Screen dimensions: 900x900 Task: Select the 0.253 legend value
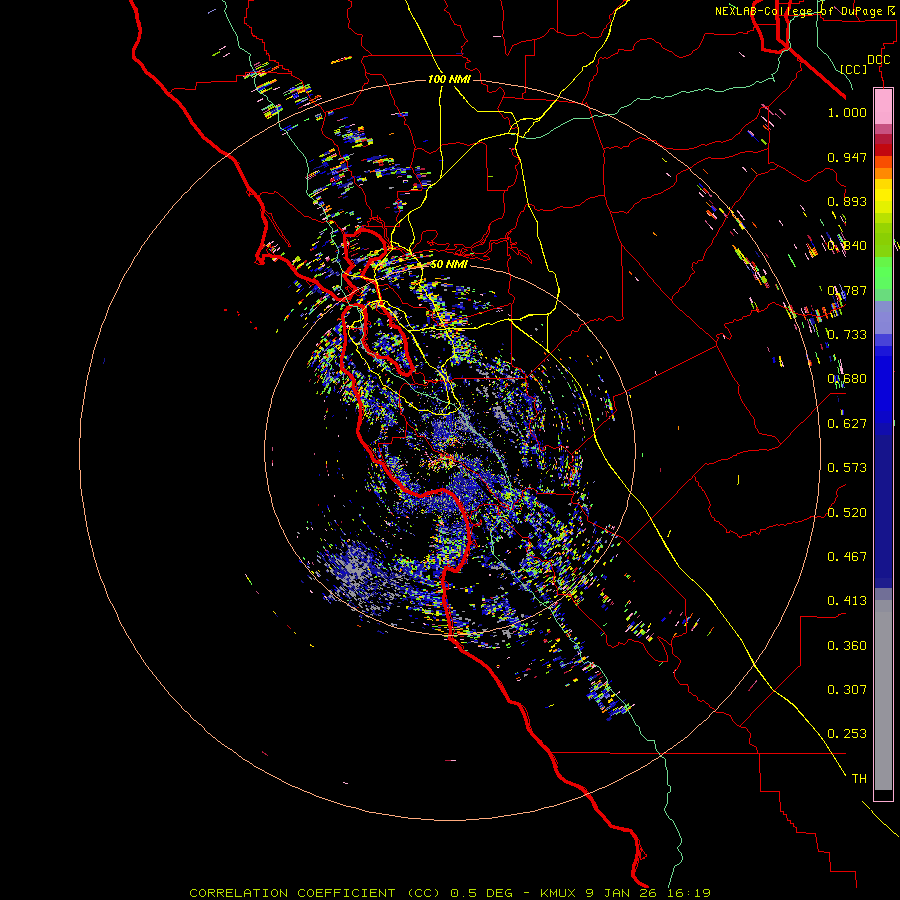(847, 734)
